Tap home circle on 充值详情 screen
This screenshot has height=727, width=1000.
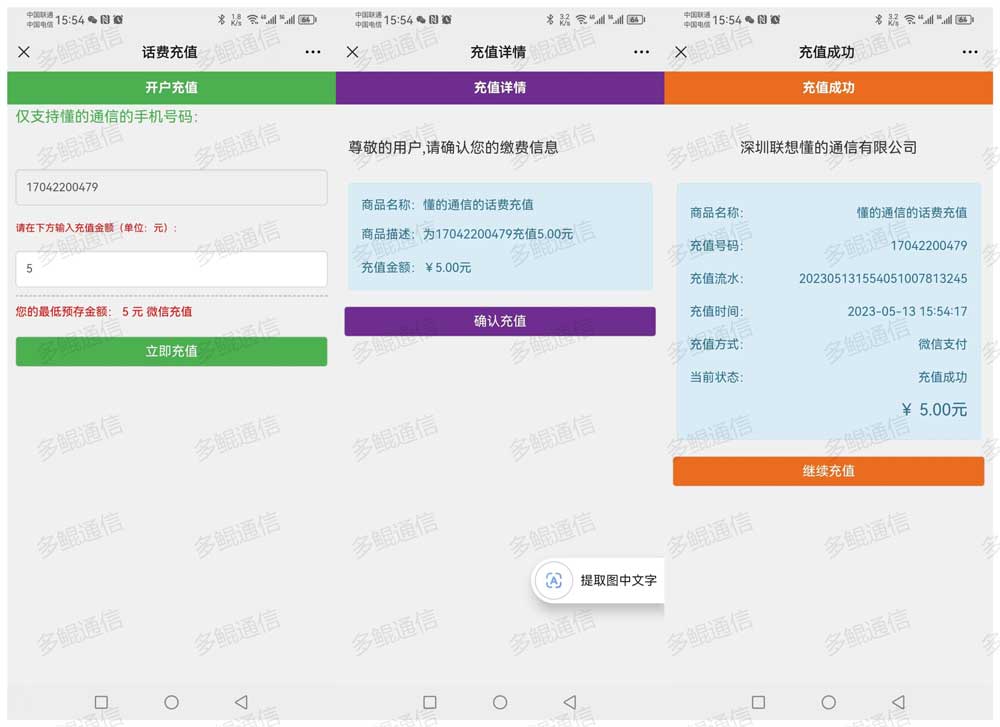[x=500, y=702]
